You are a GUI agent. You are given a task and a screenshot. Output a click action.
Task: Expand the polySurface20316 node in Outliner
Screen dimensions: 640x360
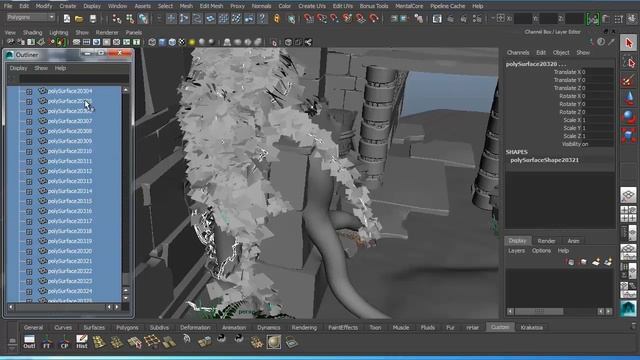[29, 211]
